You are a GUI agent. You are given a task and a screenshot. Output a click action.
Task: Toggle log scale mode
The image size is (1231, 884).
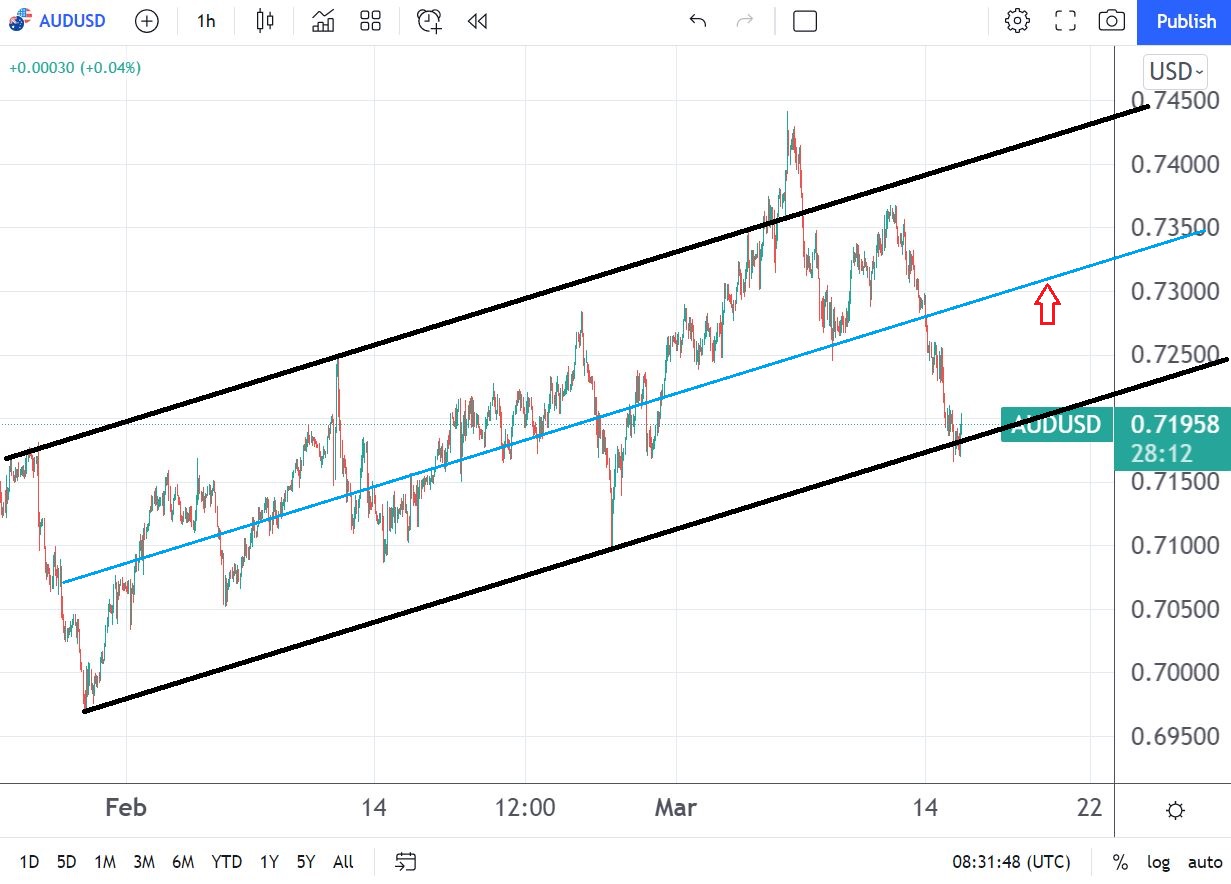1158,862
